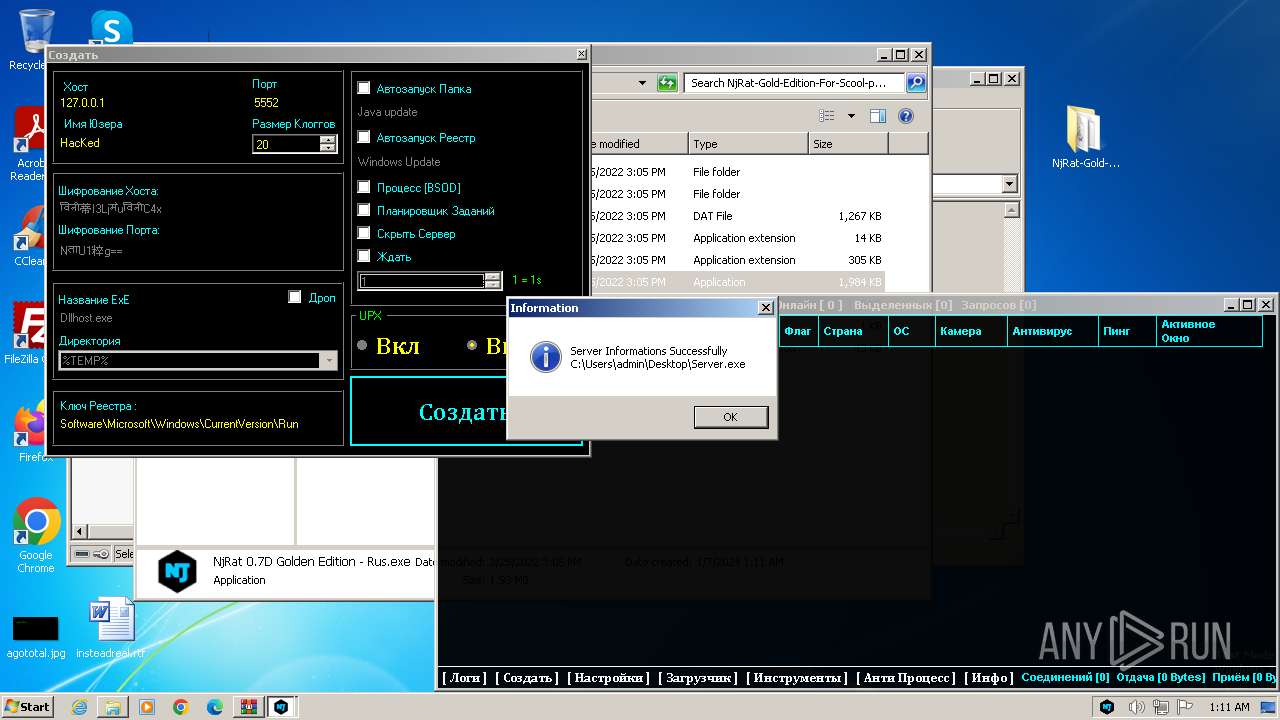
Task: Click the Start button
Action: [x=28, y=706]
